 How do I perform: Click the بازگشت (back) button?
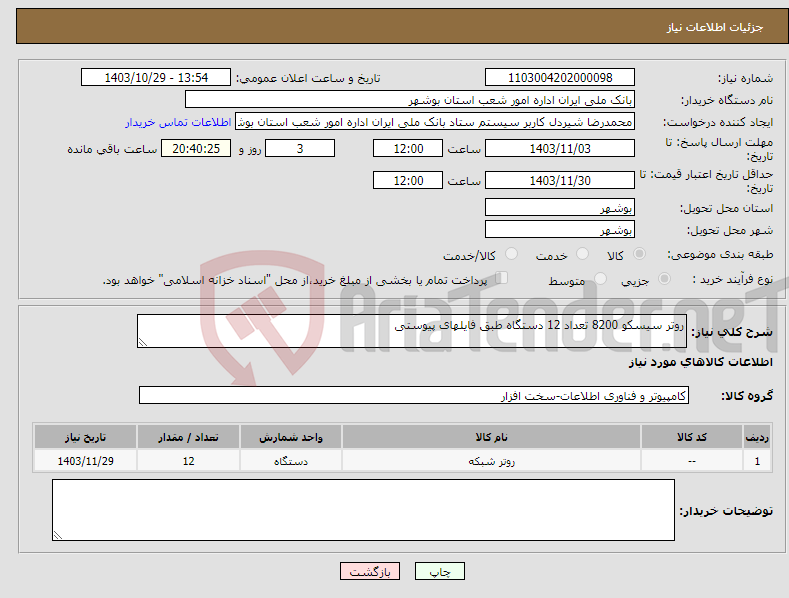click(370, 571)
